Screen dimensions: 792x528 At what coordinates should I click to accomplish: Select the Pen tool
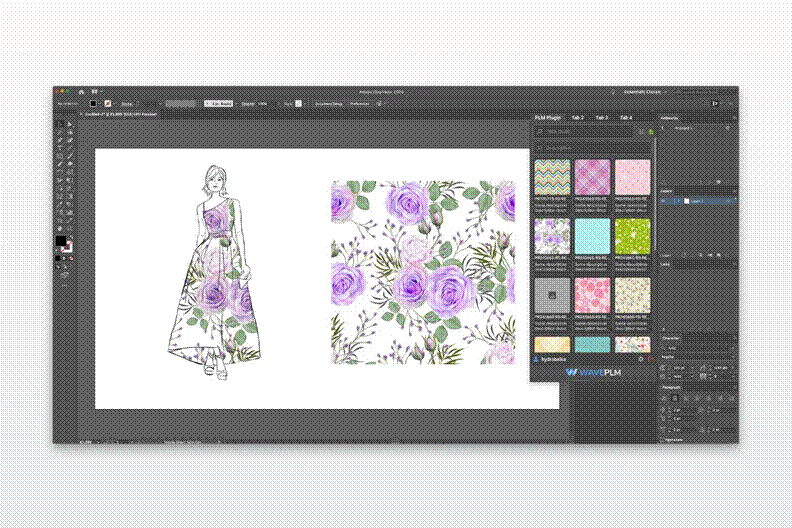click(60, 140)
